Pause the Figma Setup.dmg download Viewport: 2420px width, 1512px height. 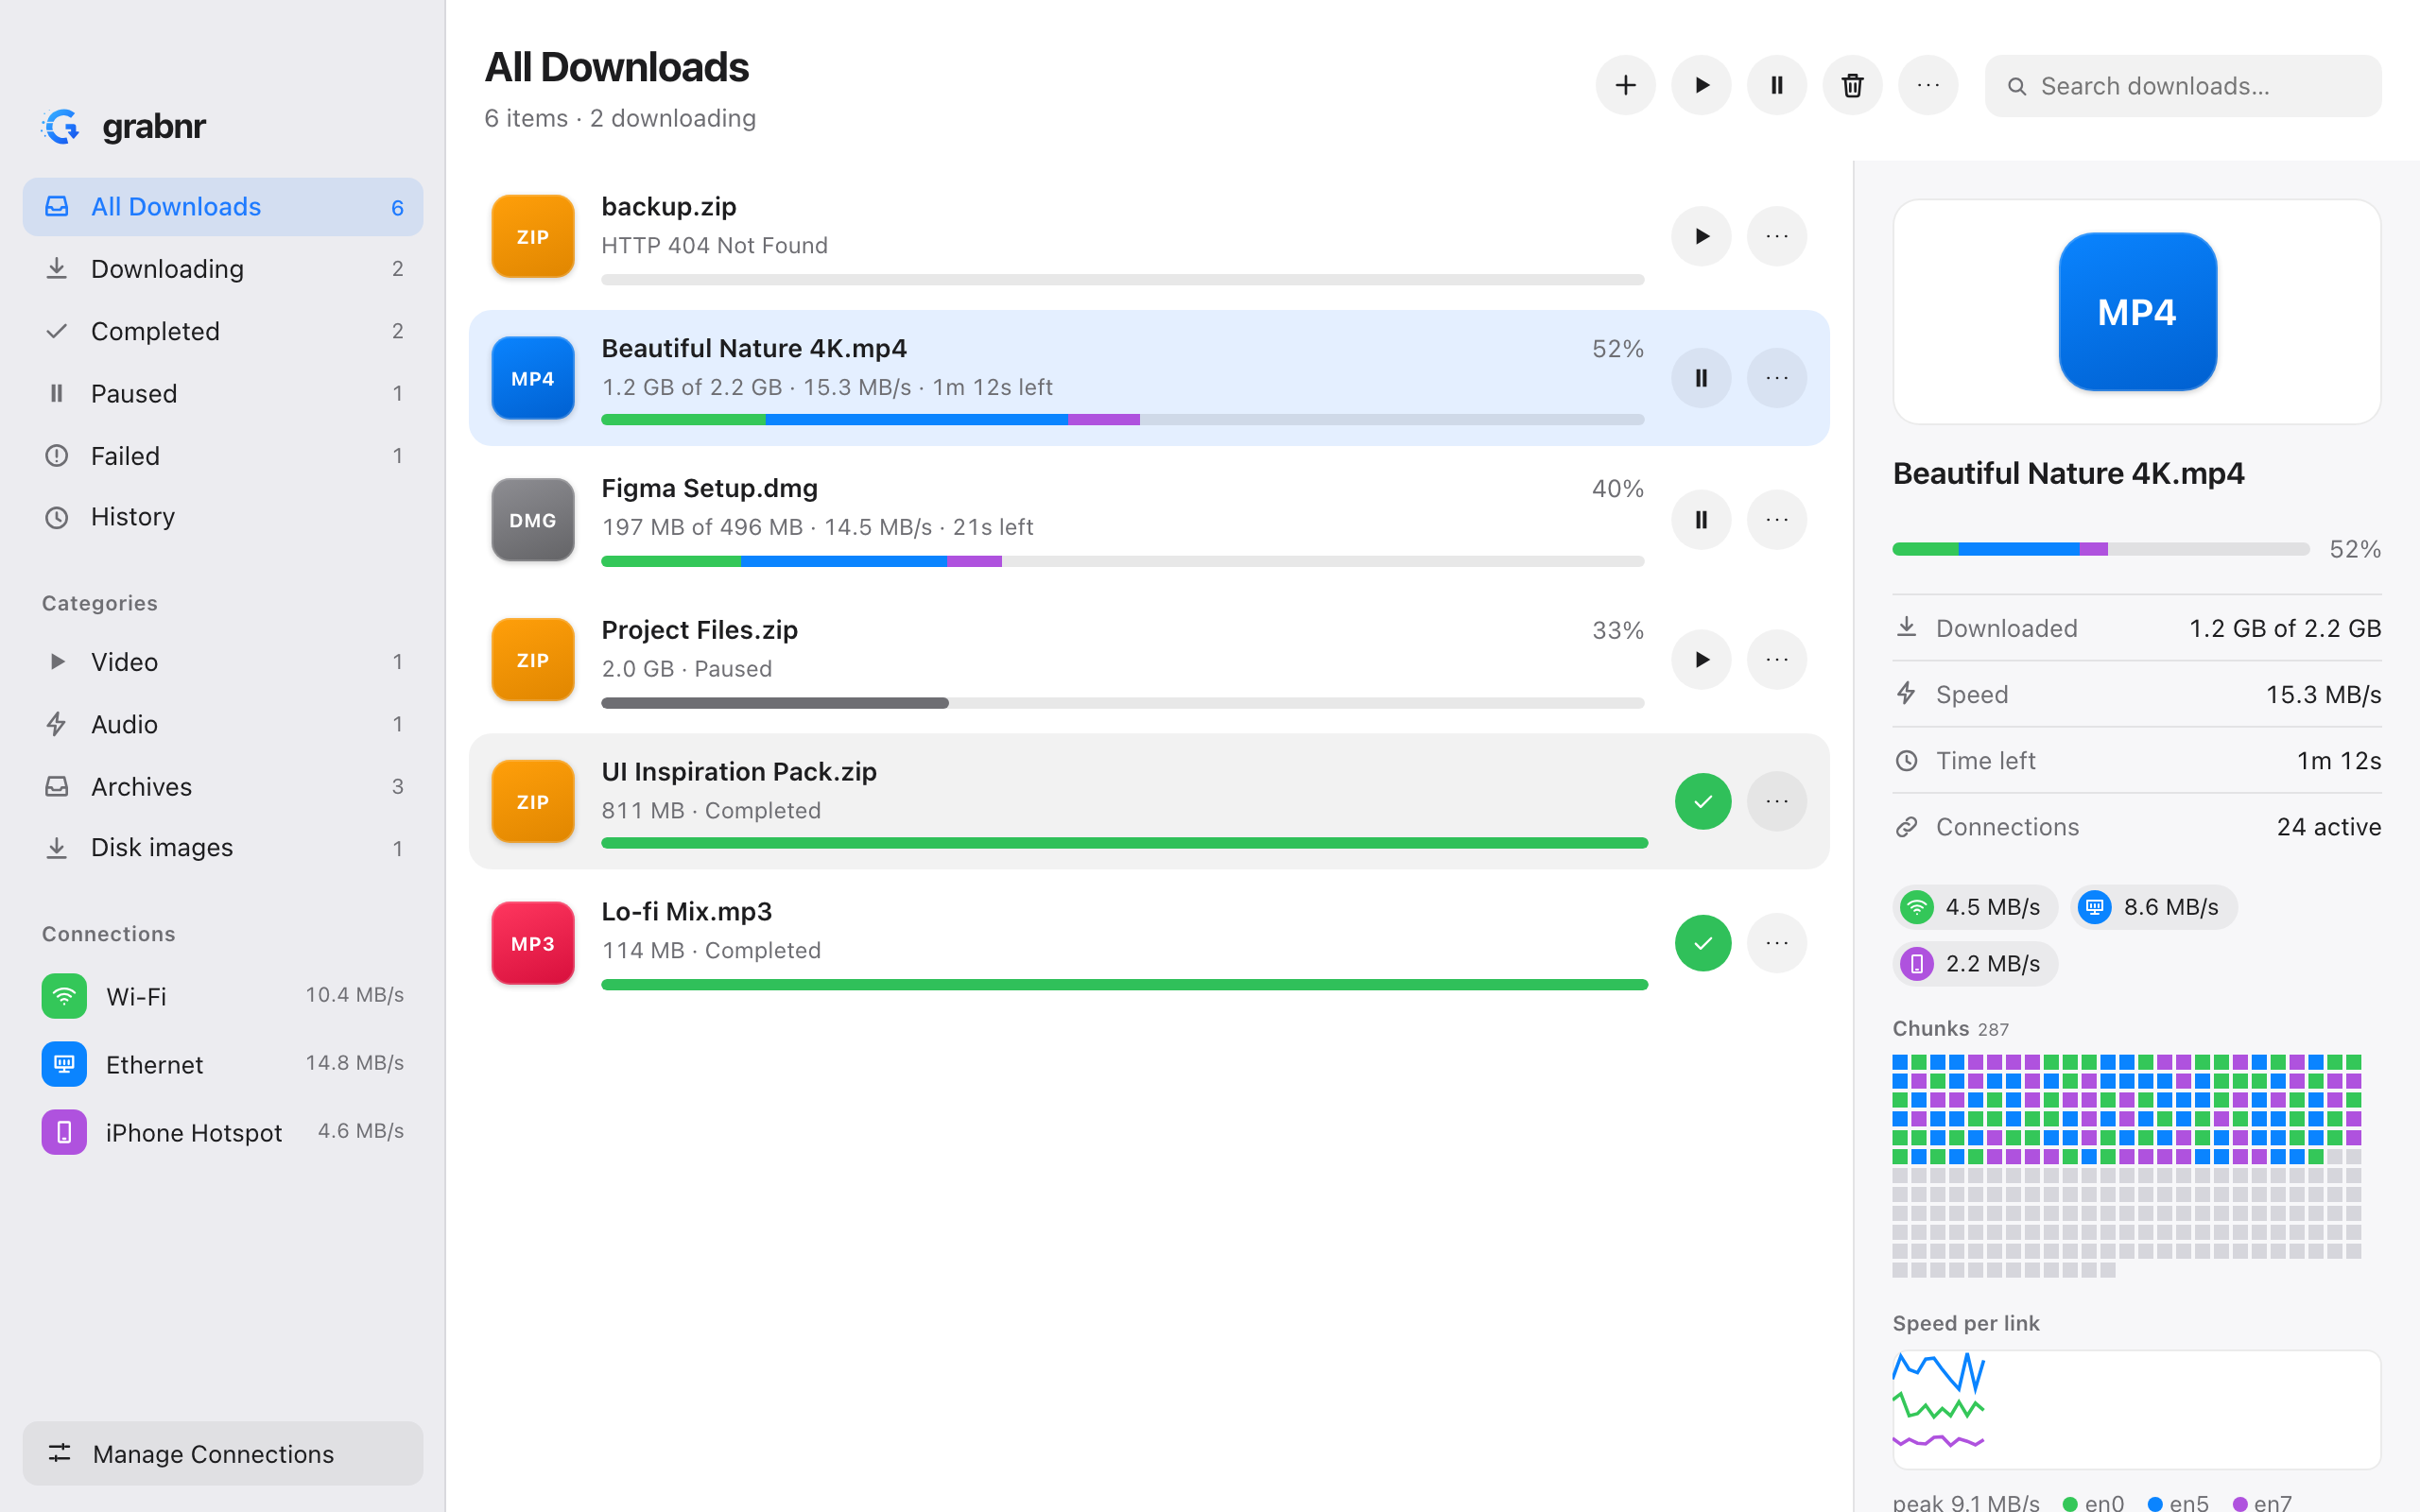coord(1701,520)
